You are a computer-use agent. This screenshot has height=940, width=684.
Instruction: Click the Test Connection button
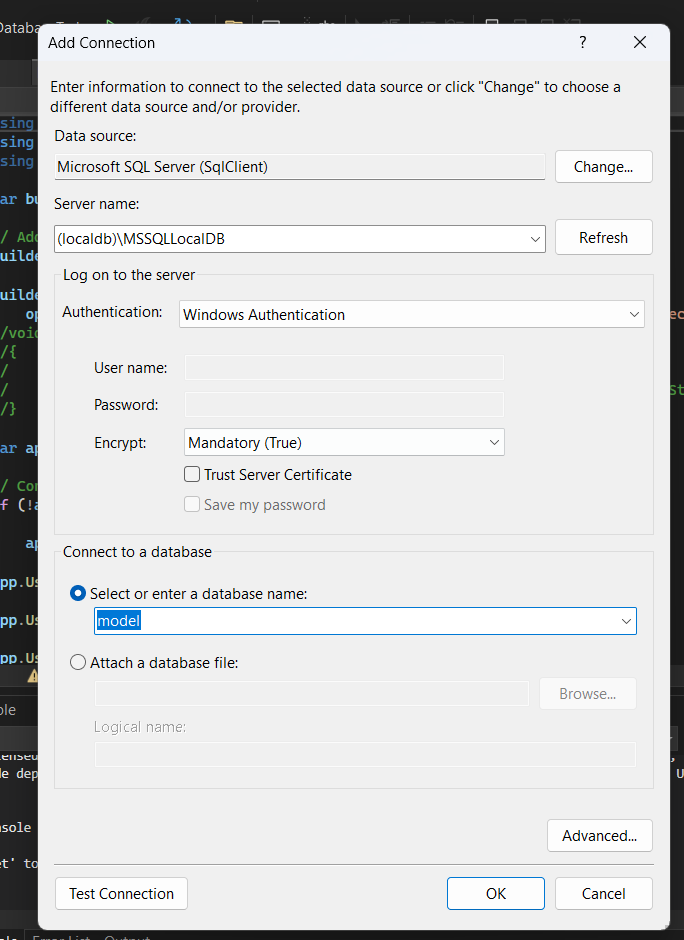point(121,894)
